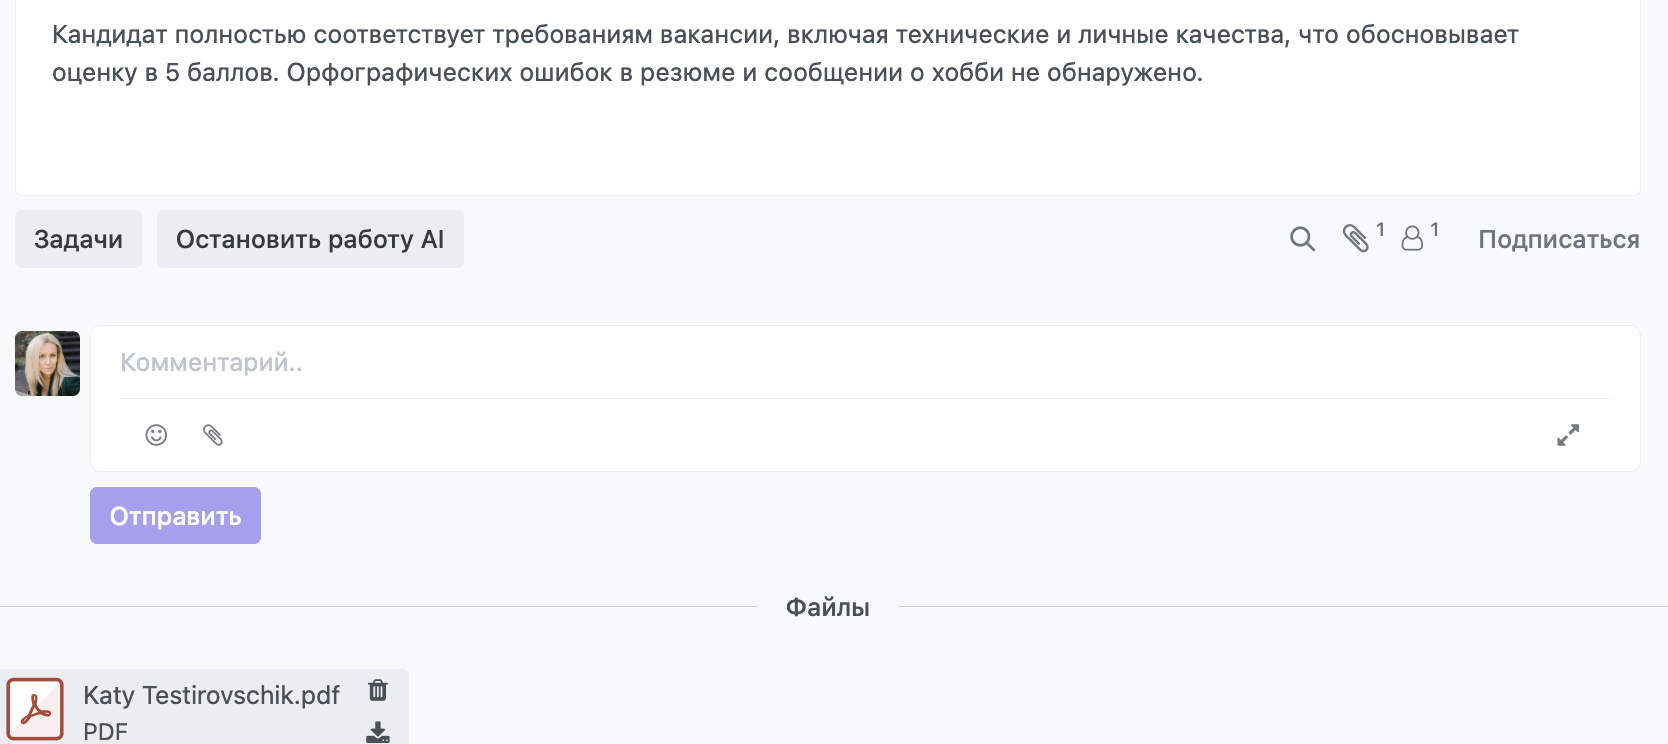
Task: Click the red PDF file icon
Action: pos(35,709)
